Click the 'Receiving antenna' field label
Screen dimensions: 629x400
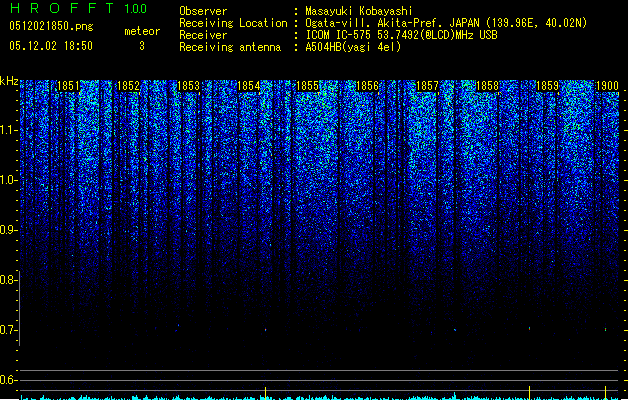230,47
